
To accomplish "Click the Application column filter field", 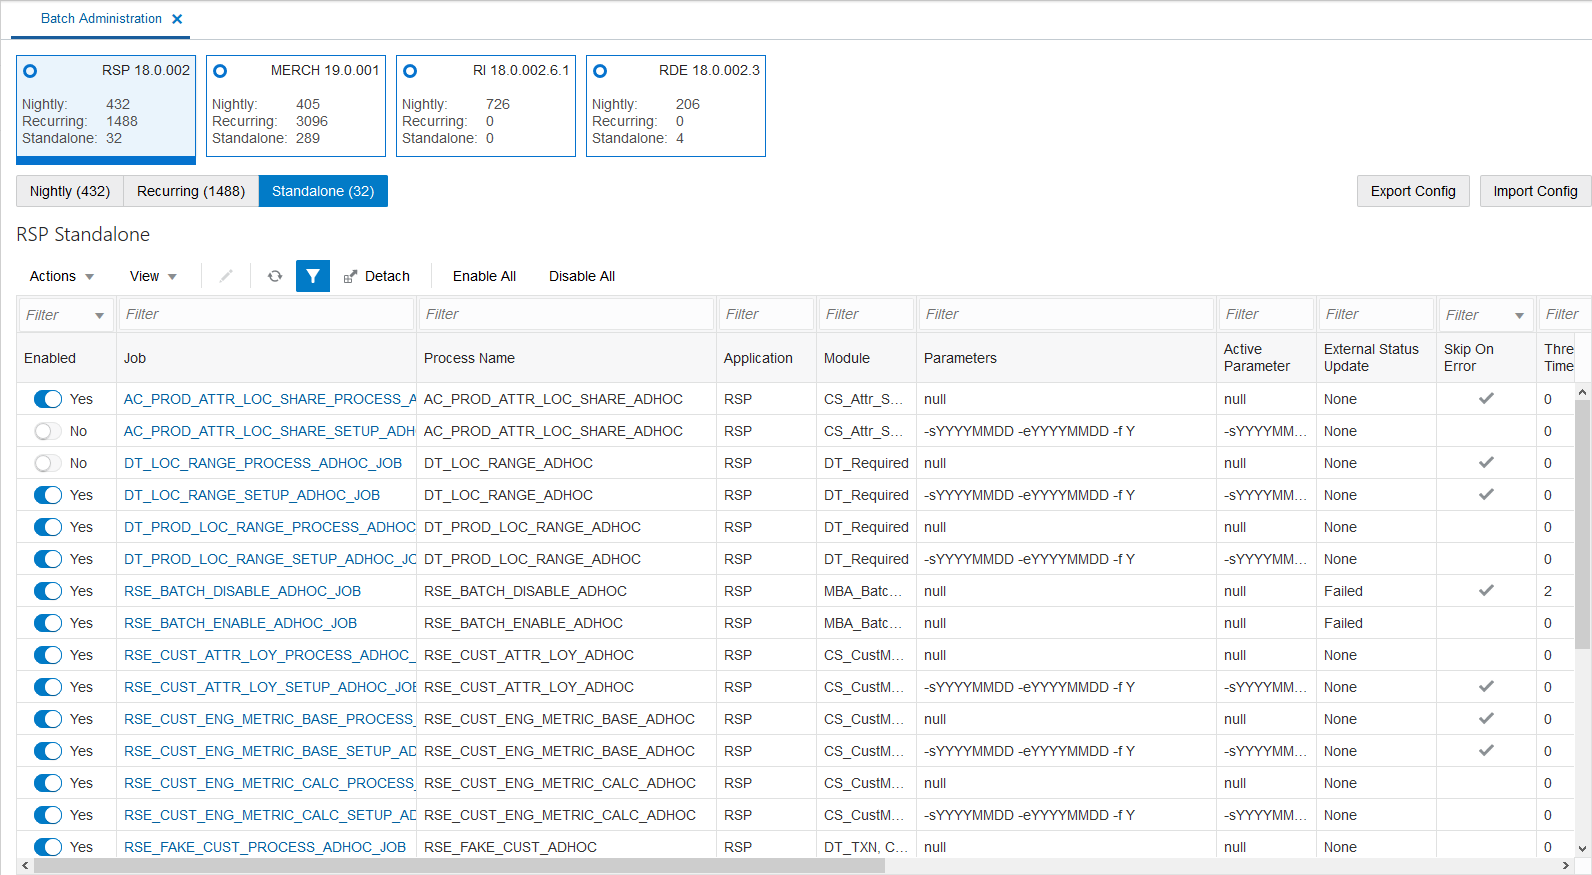I will [x=766, y=314].
